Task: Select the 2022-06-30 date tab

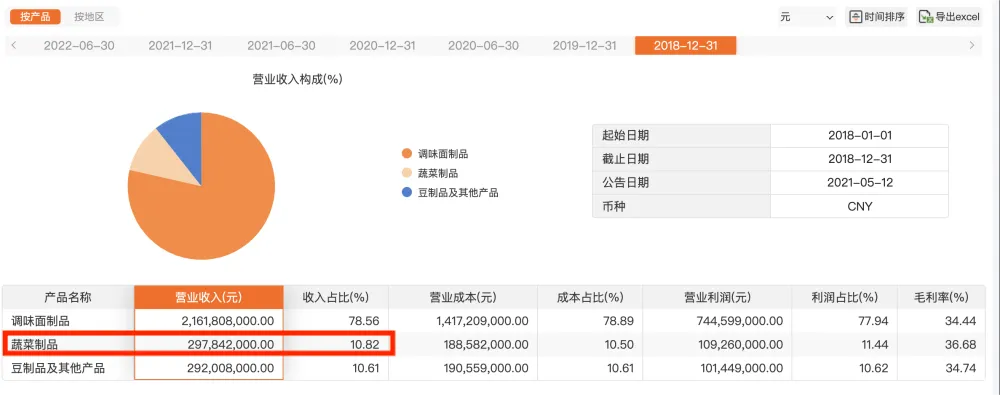Action: (79, 46)
